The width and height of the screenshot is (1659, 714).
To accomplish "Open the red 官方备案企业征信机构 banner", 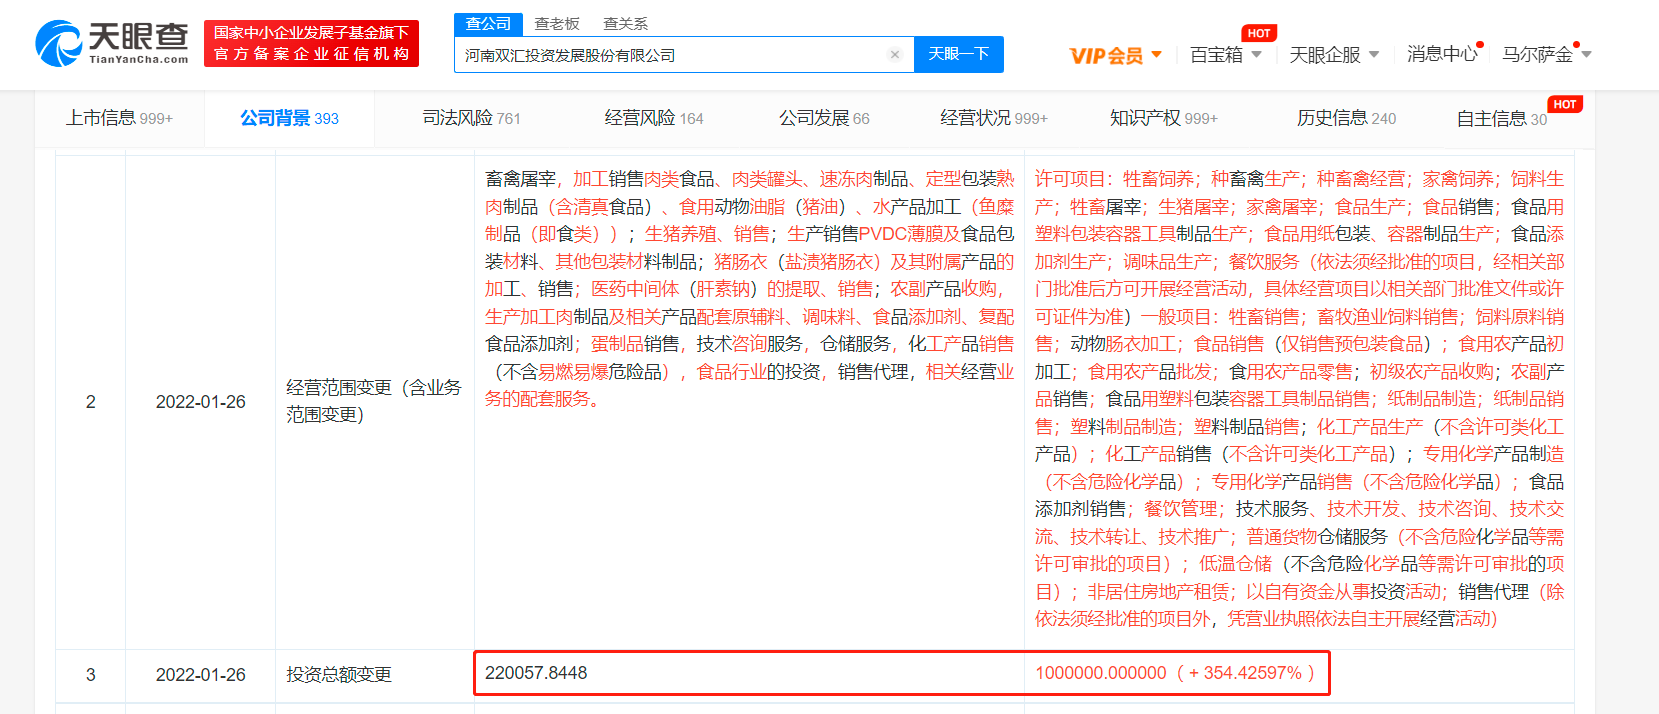I will (311, 44).
